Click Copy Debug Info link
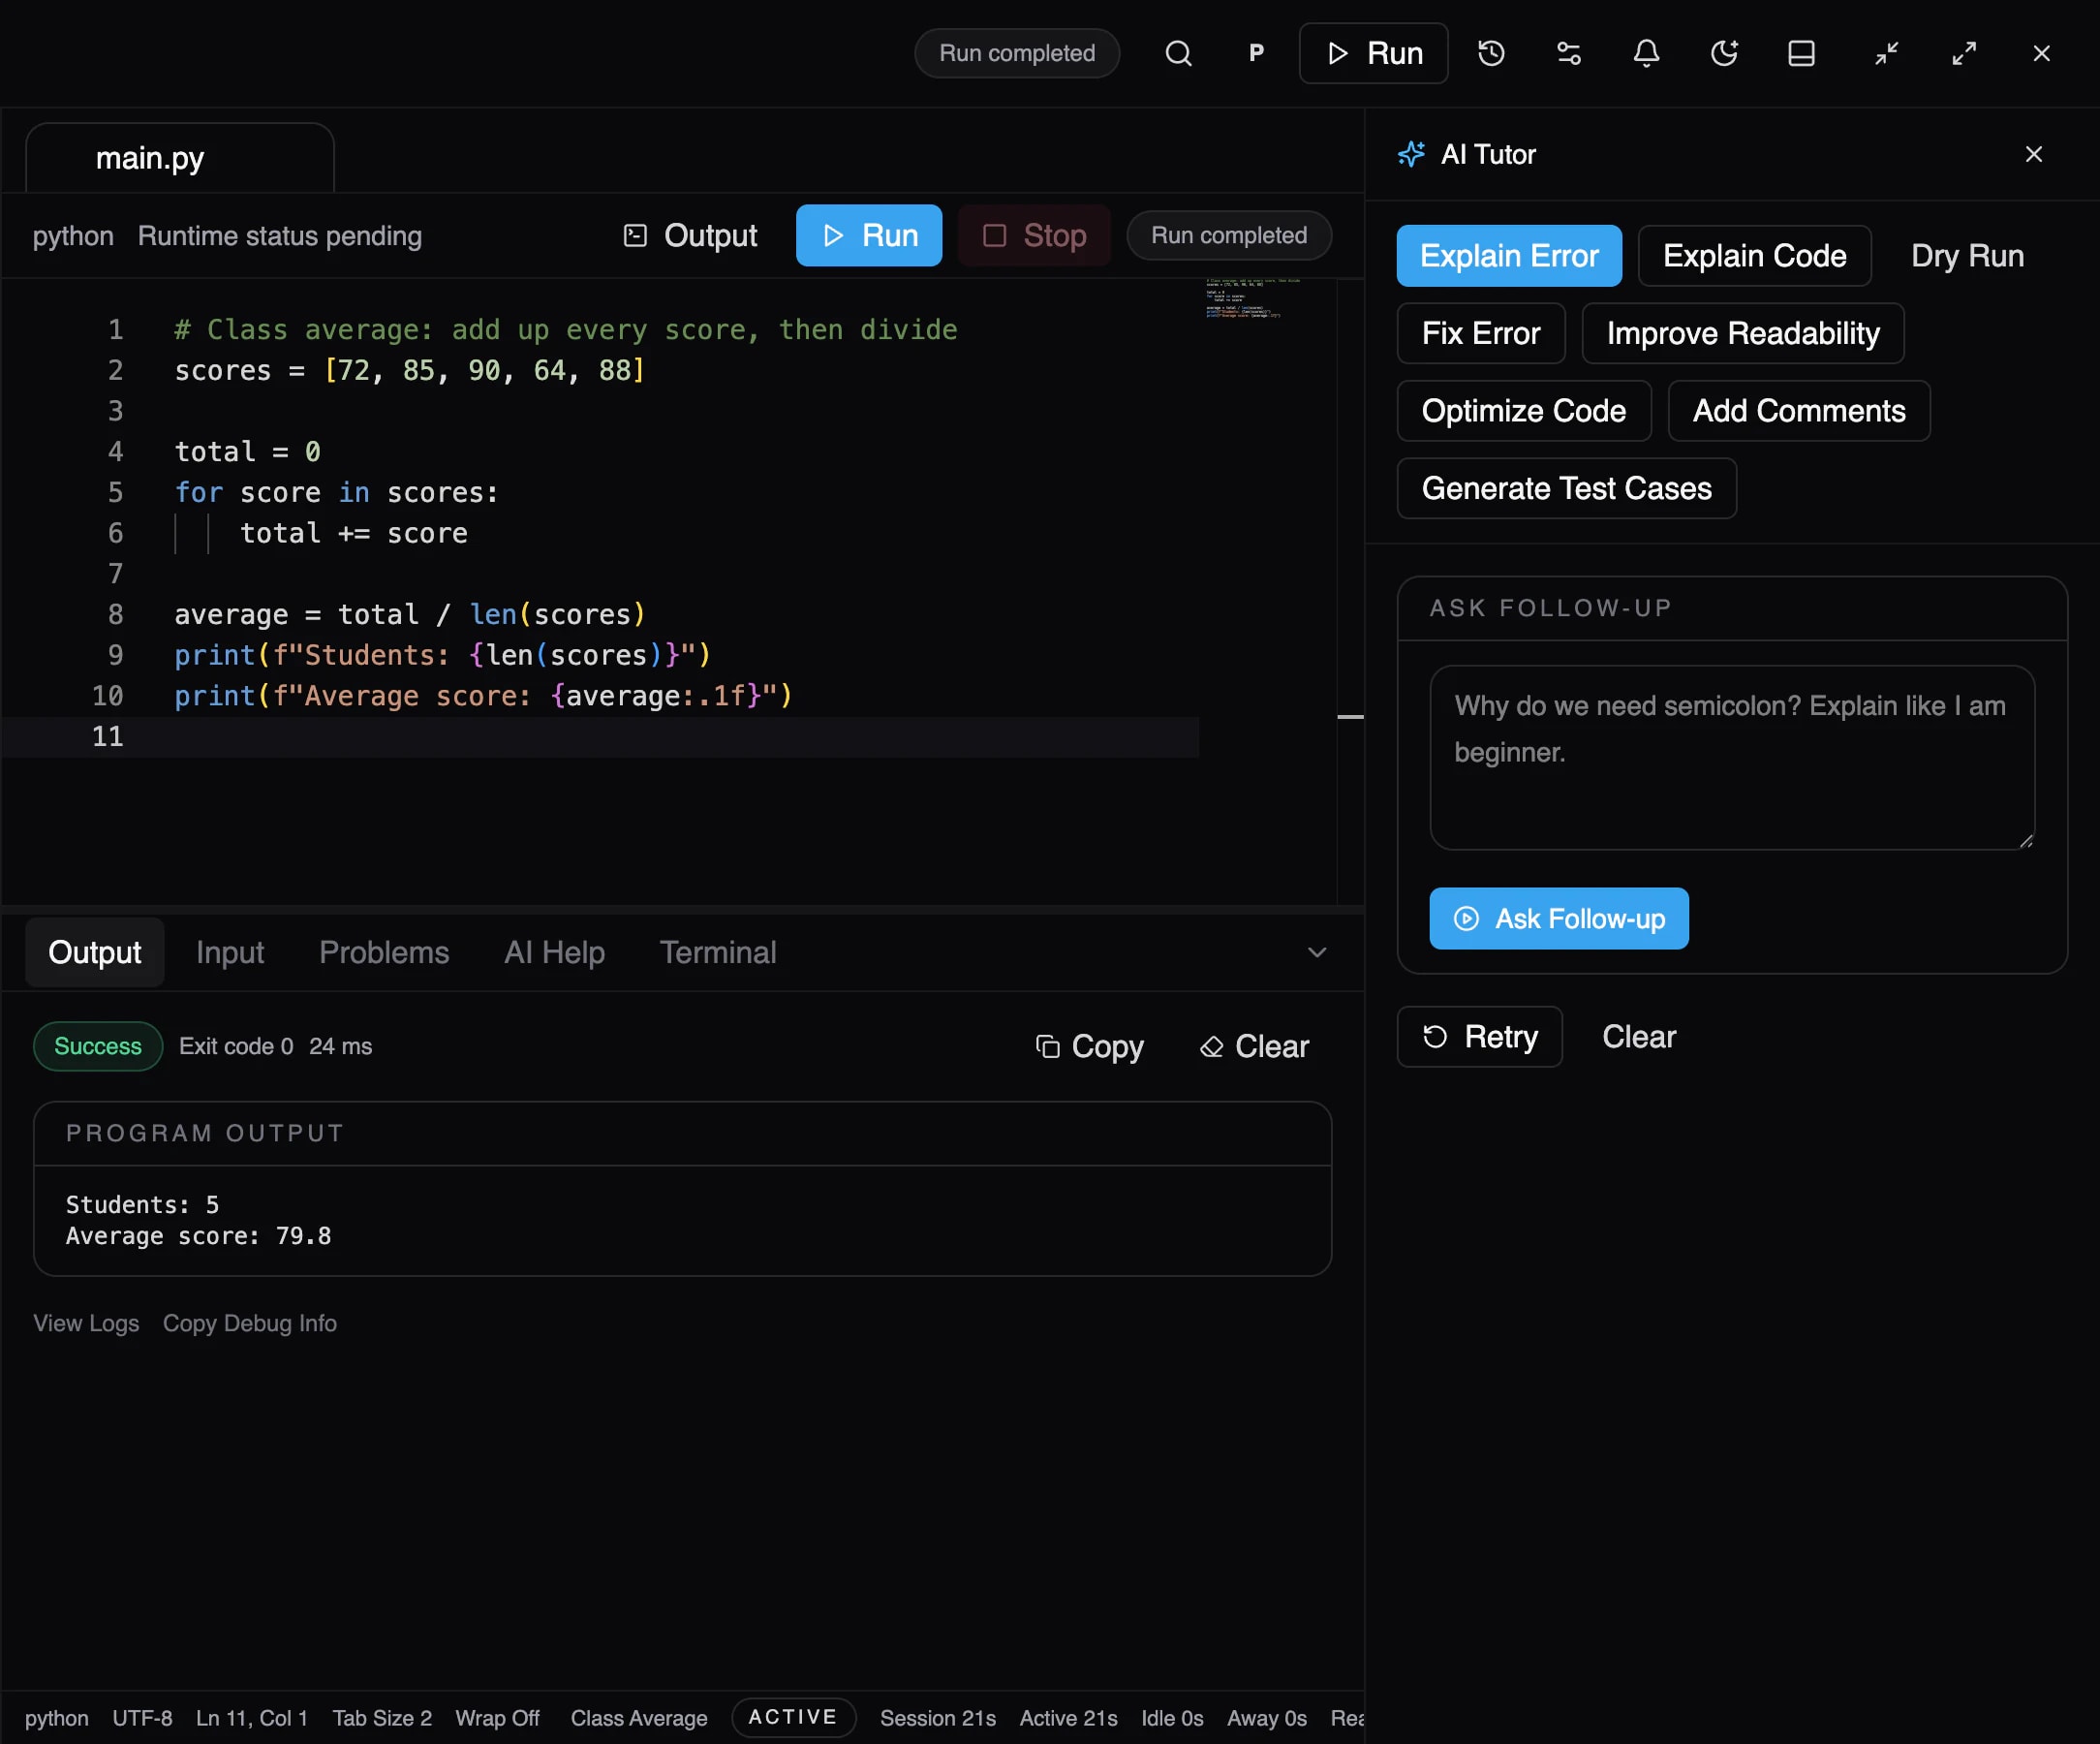The image size is (2100, 1744). (250, 1323)
